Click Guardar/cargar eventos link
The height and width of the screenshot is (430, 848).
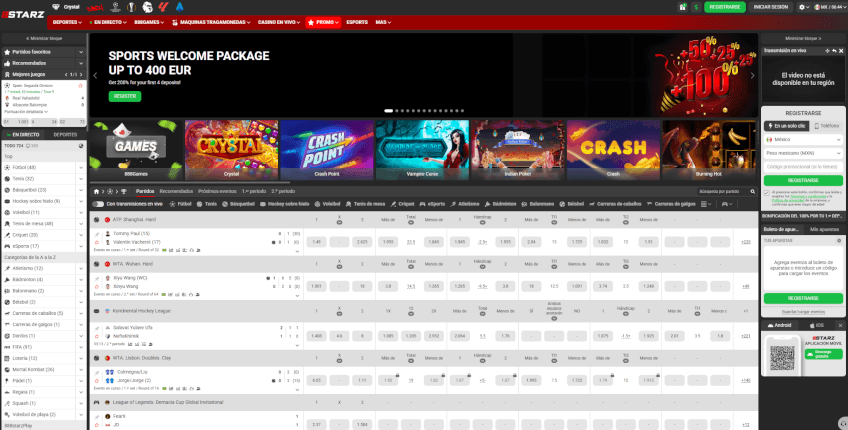pos(803,312)
